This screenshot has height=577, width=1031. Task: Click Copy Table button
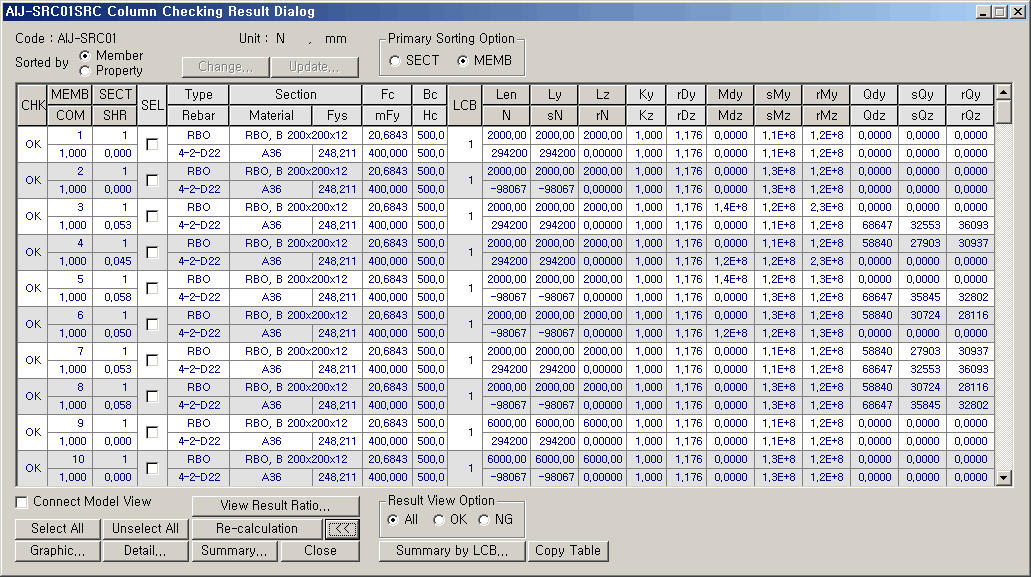[x=568, y=551]
